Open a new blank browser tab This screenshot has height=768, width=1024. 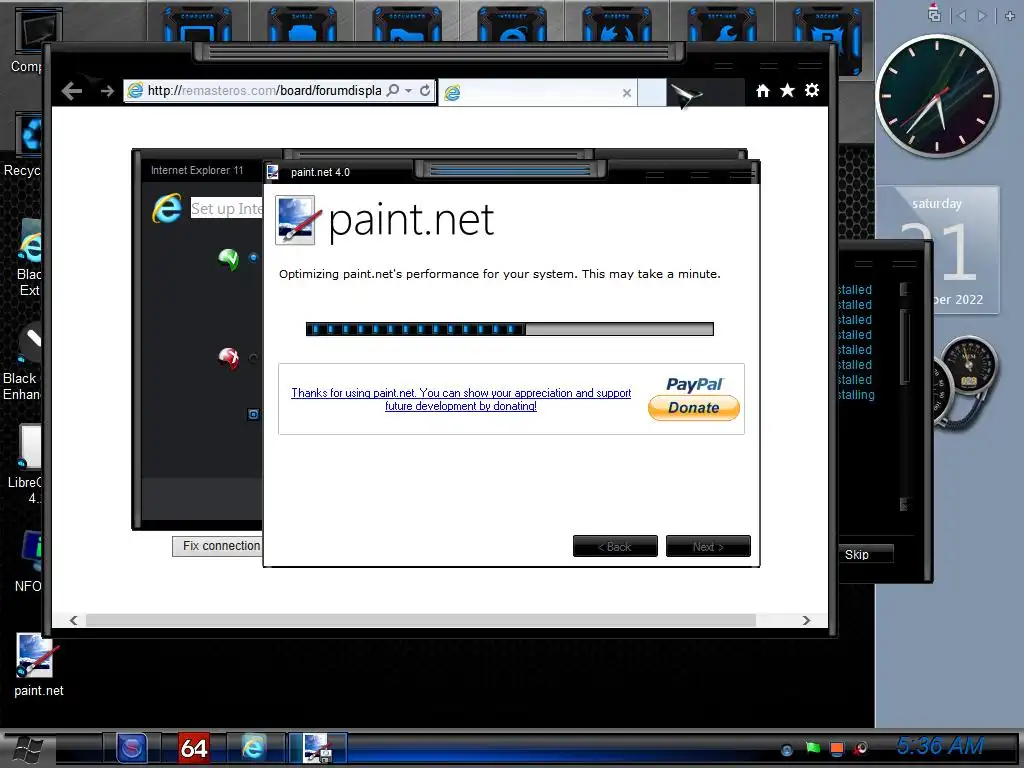(651, 92)
